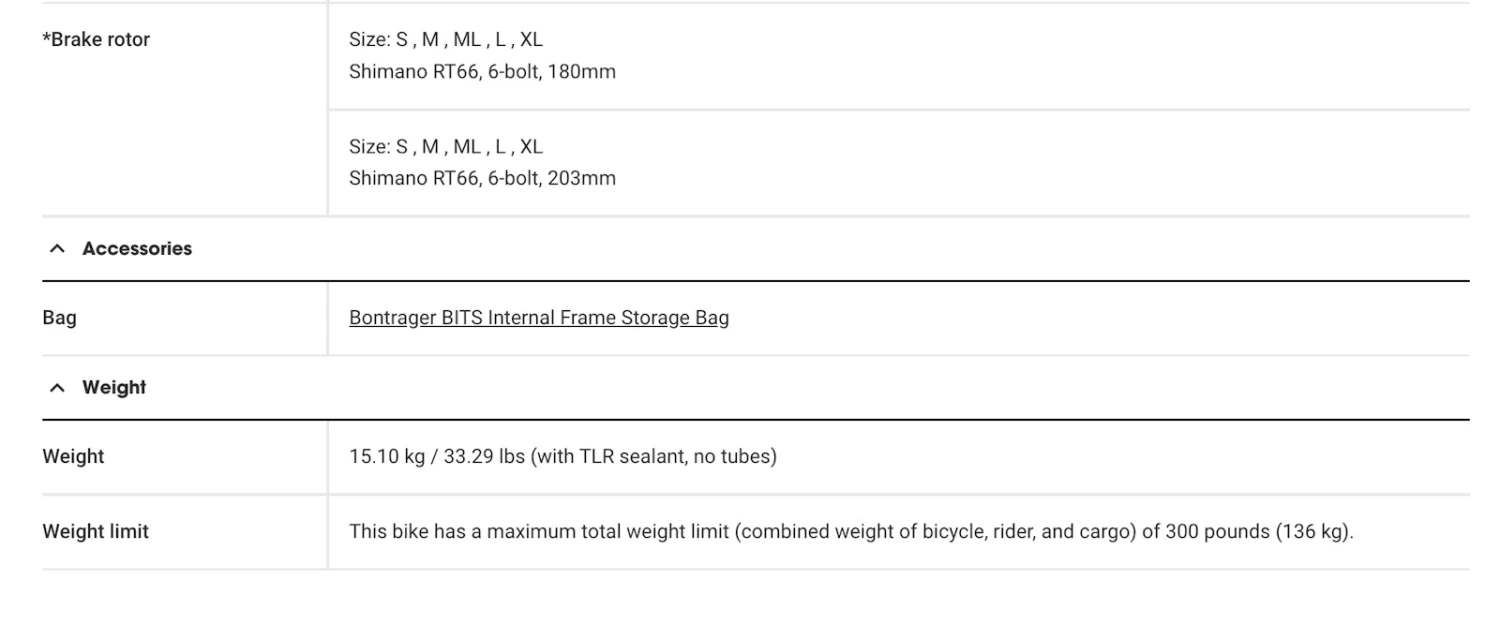Click the Accessories section header label
The width and height of the screenshot is (1500, 639).
point(137,249)
